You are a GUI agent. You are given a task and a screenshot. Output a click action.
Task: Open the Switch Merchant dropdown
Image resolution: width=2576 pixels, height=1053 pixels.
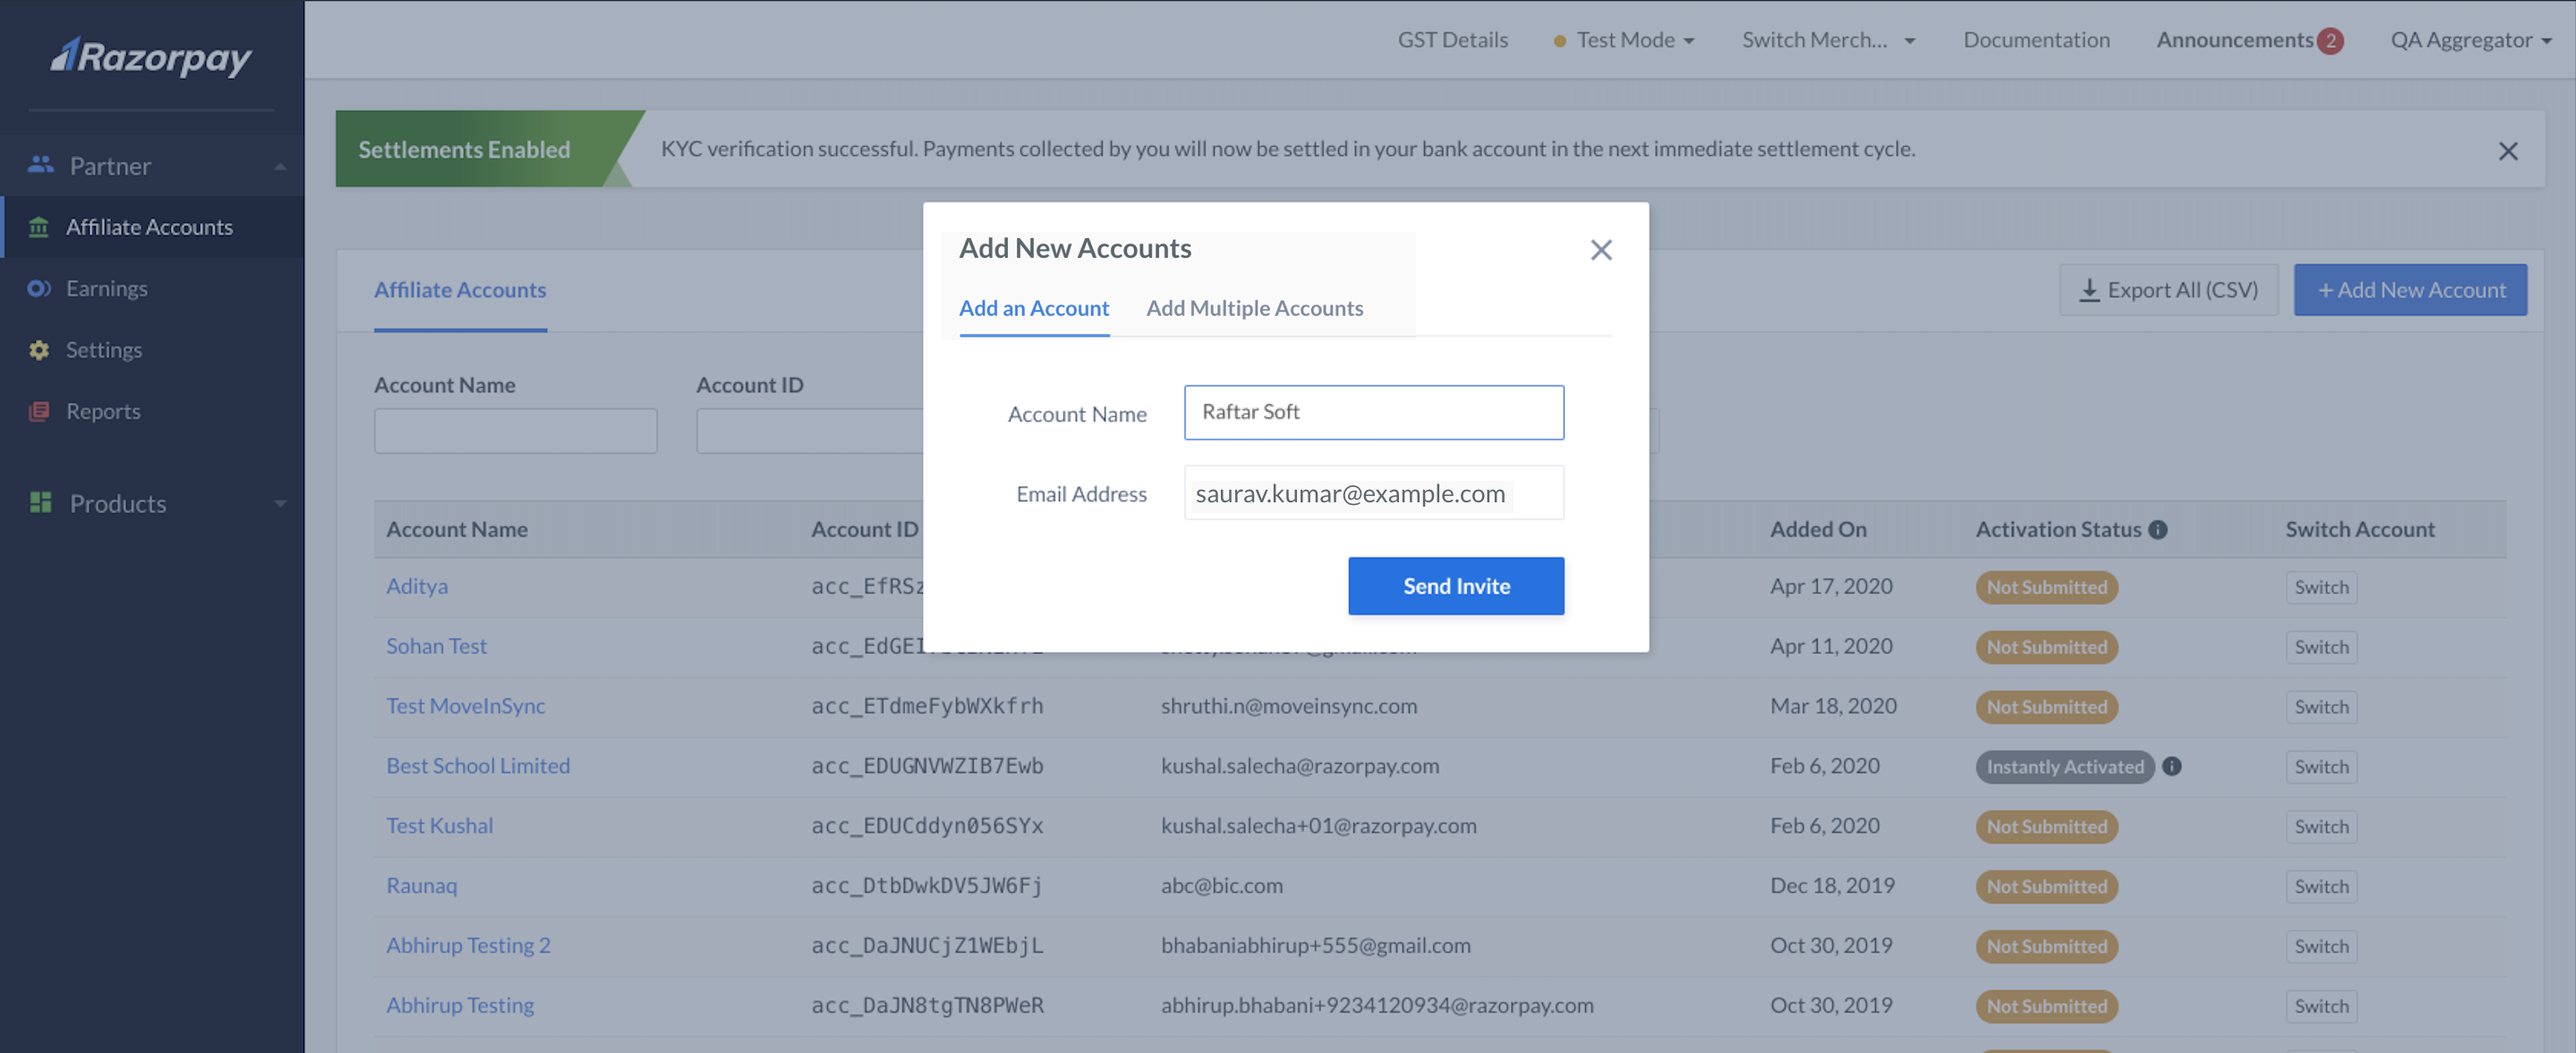pyautogui.click(x=1828, y=40)
